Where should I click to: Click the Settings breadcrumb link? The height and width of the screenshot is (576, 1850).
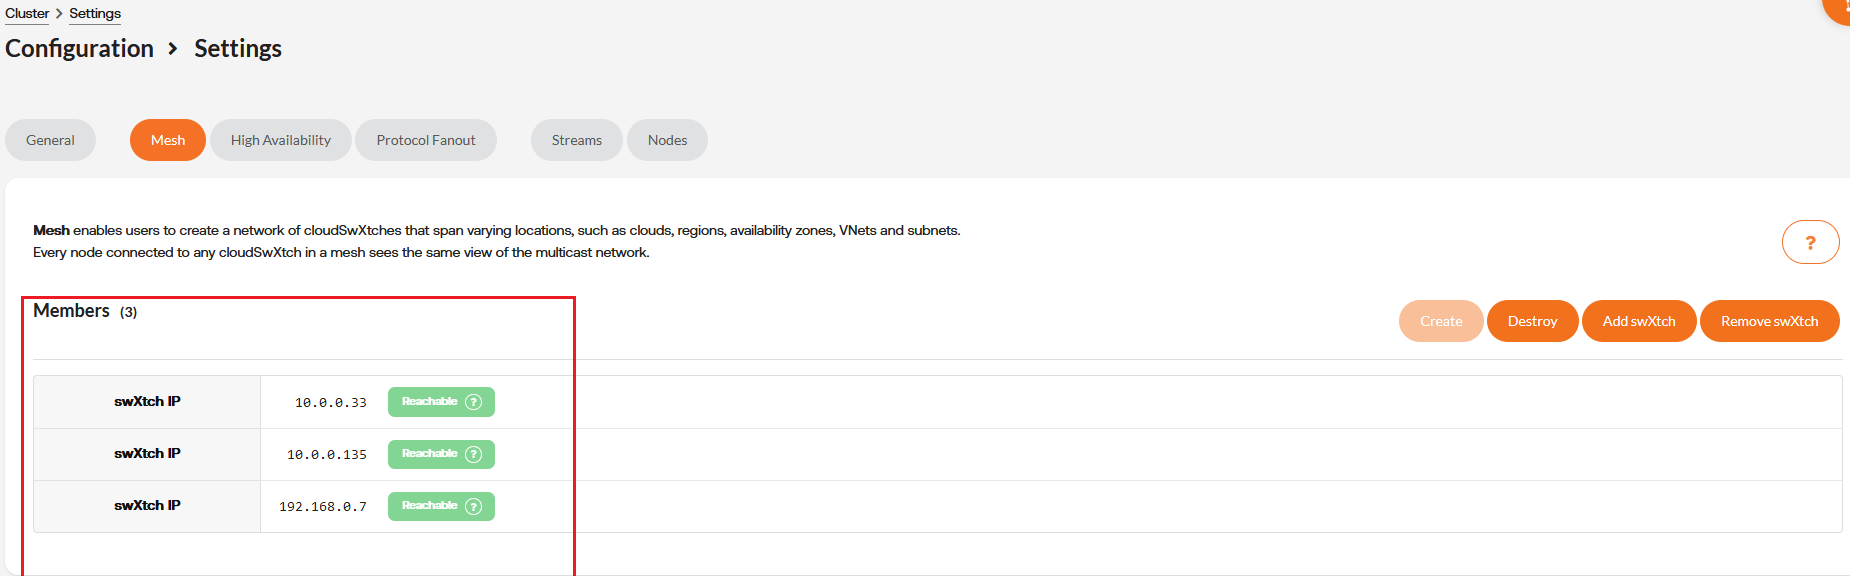tap(95, 13)
